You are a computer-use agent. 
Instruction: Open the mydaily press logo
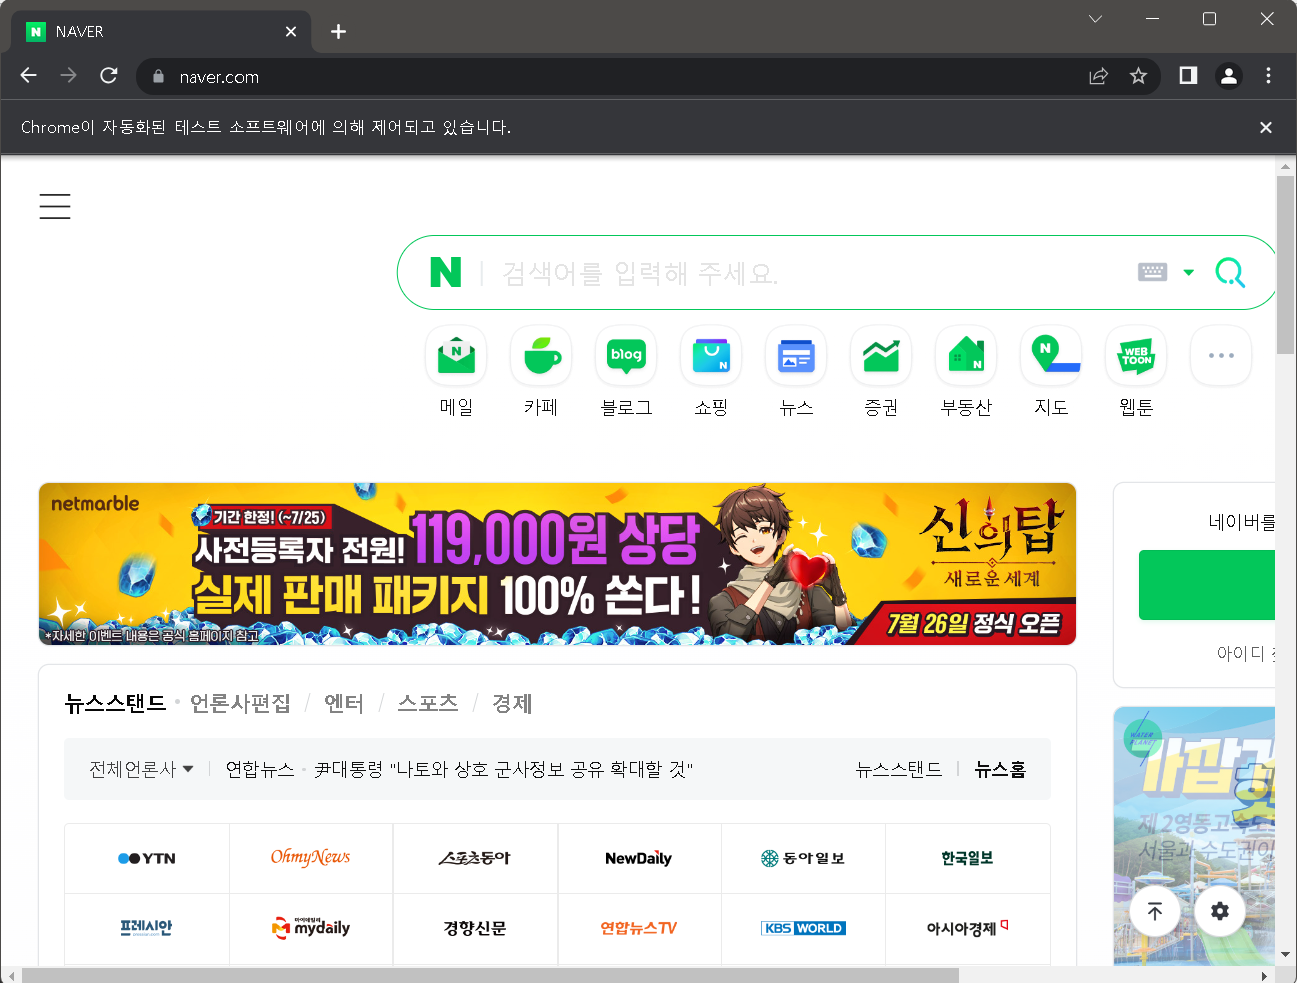click(x=311, y=928)
